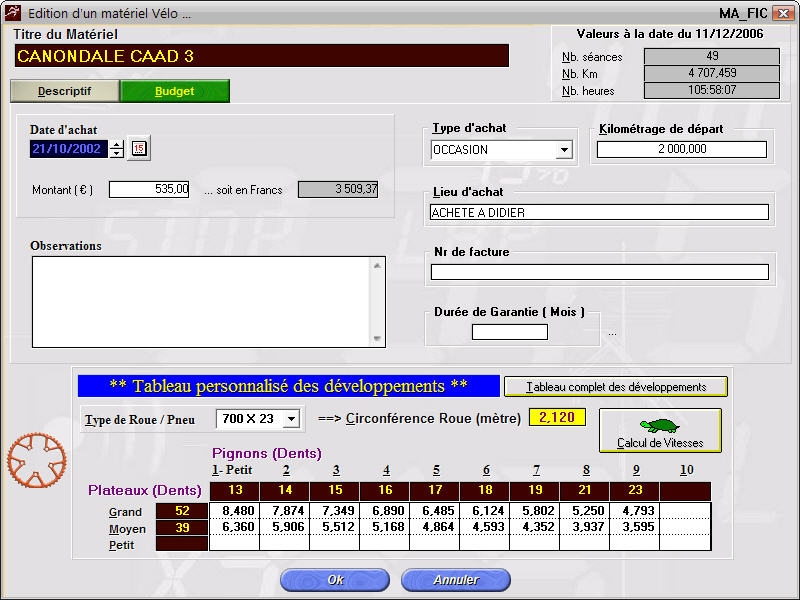This screenshot has height=600, width=800.
Task: Edit the CANONDALE CAAD 3 title field
Action: click(x=262, y=56)
